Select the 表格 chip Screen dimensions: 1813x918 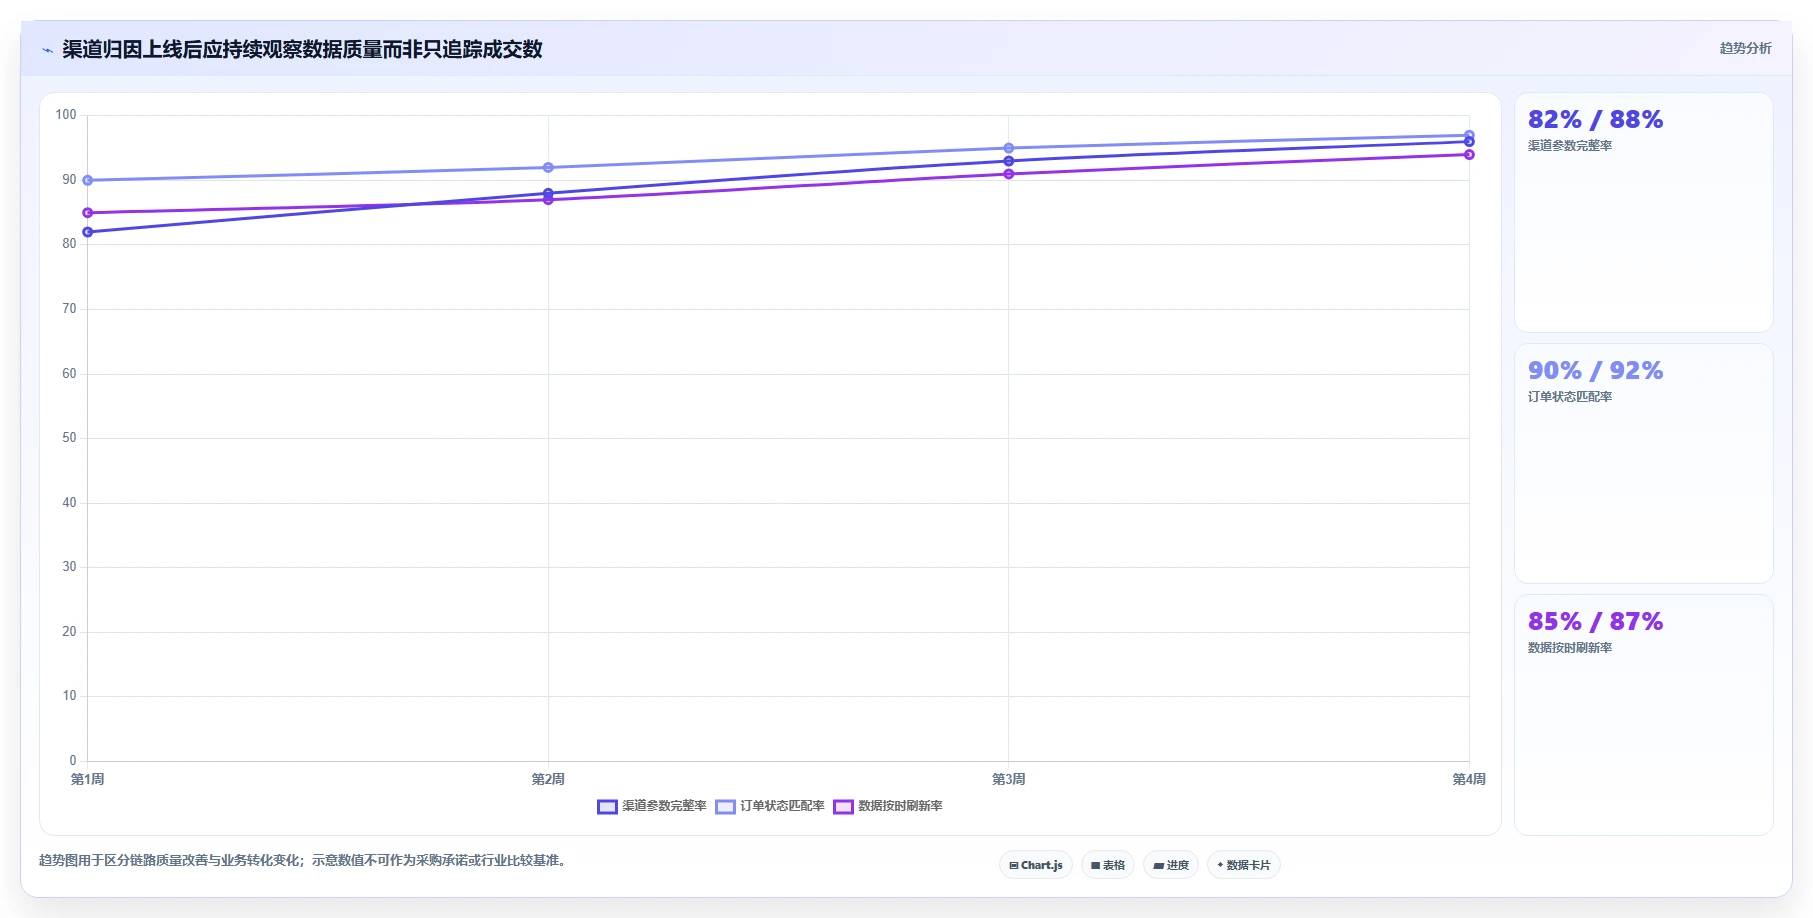1108,865
